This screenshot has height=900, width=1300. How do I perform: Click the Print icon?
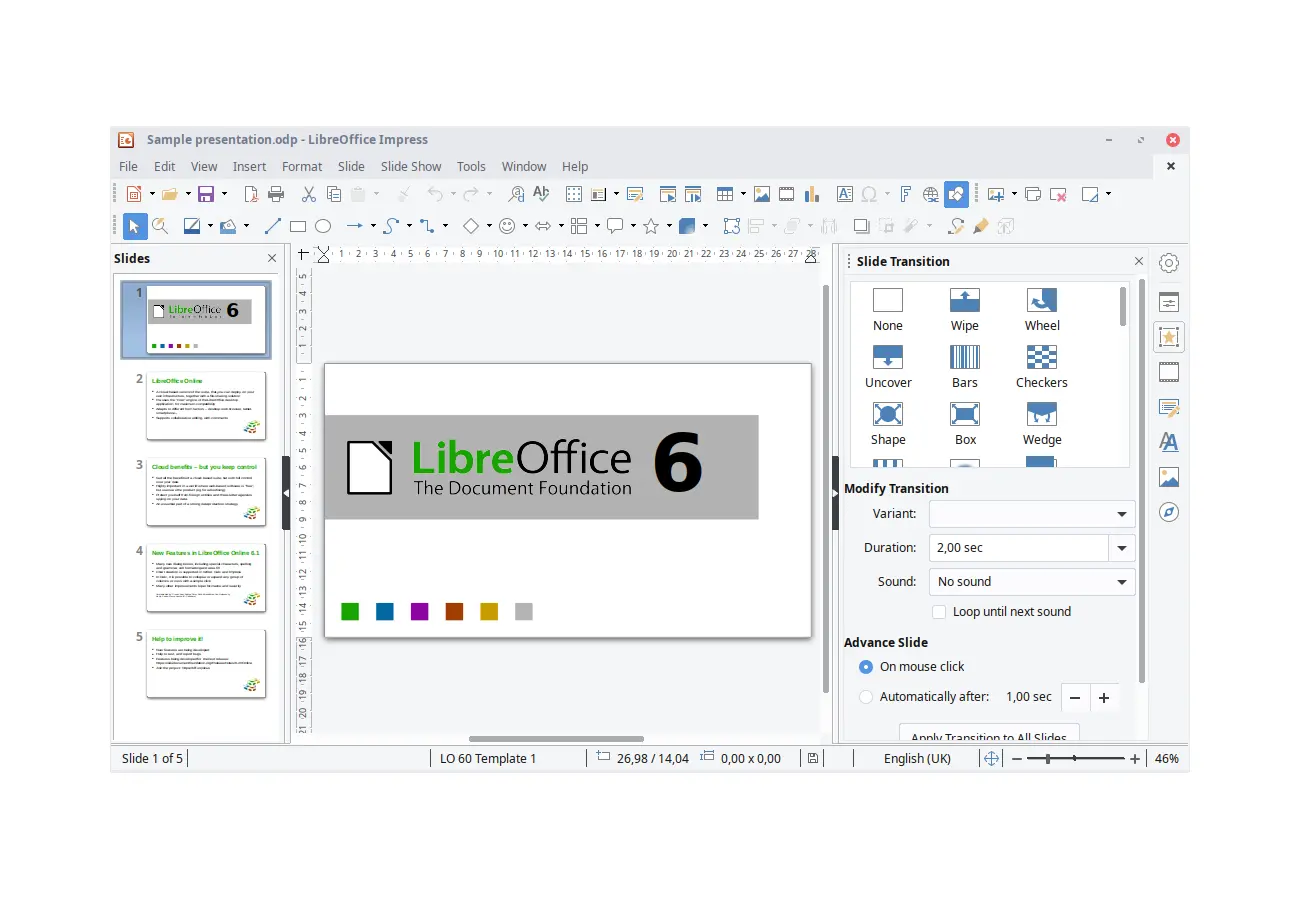tap(276, 194)
